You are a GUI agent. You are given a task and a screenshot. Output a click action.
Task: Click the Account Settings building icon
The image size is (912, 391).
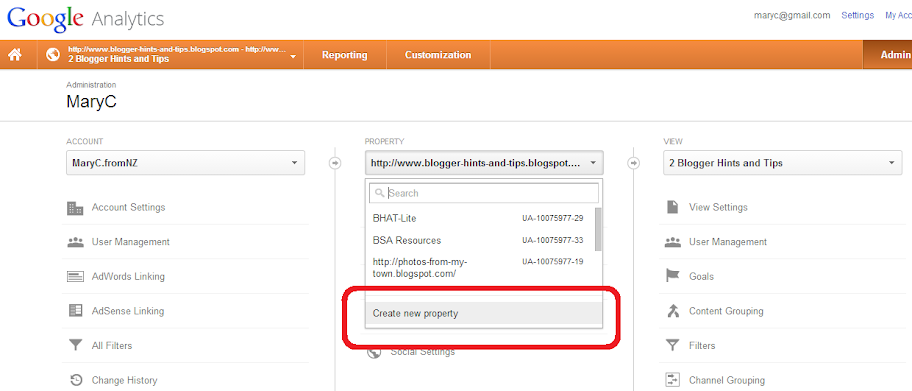pos(75,208)
